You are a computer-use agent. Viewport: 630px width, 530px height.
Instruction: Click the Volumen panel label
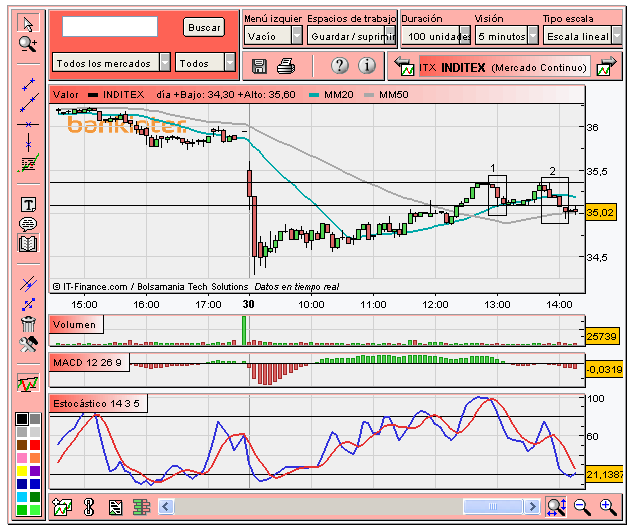76,325
